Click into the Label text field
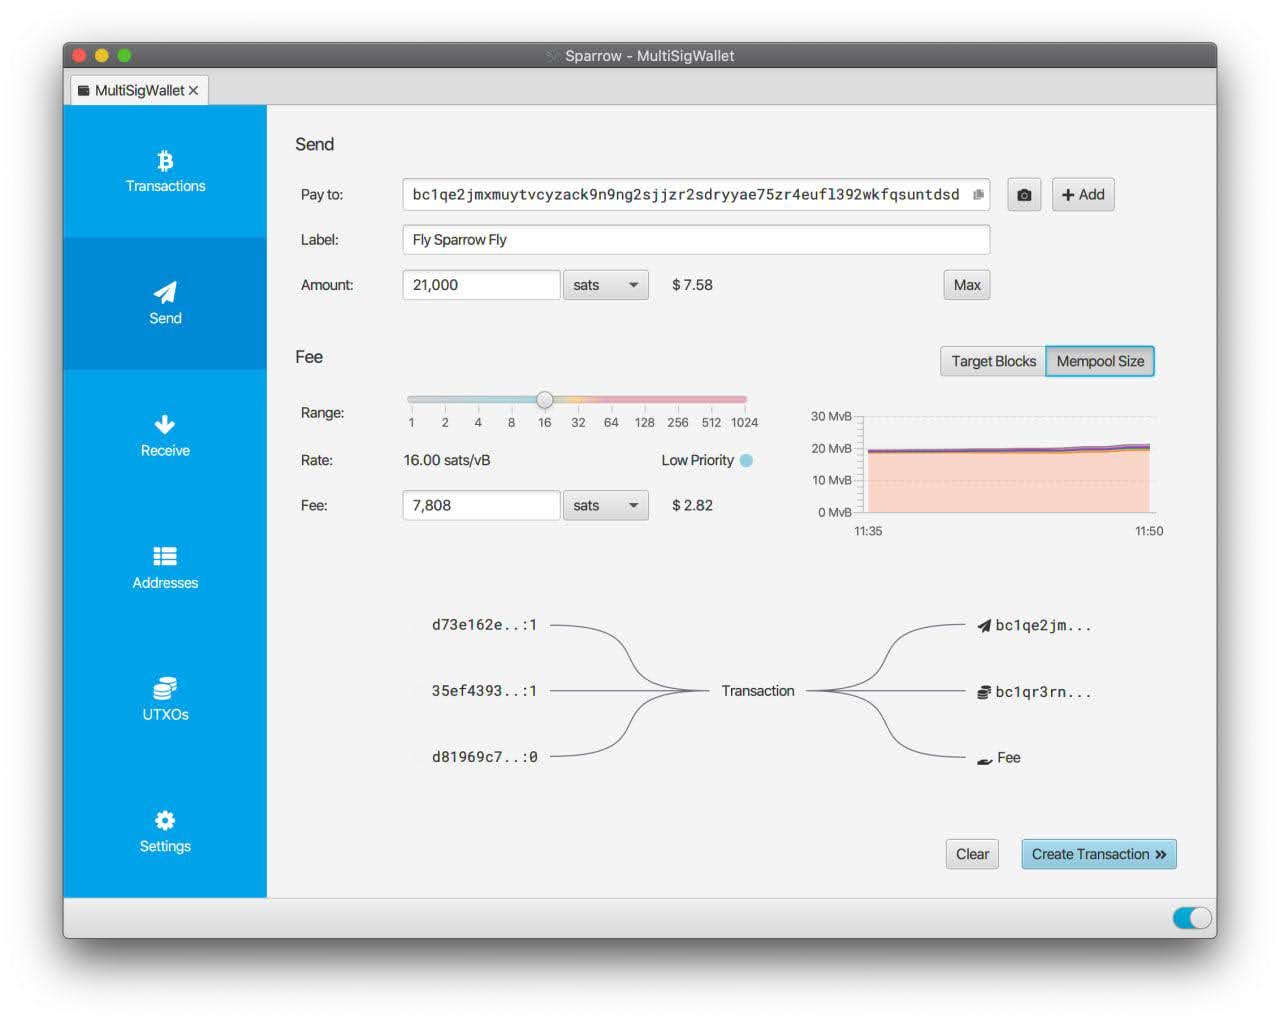The height and width of the screenshot is (1022, 1280). pos(695,240)
